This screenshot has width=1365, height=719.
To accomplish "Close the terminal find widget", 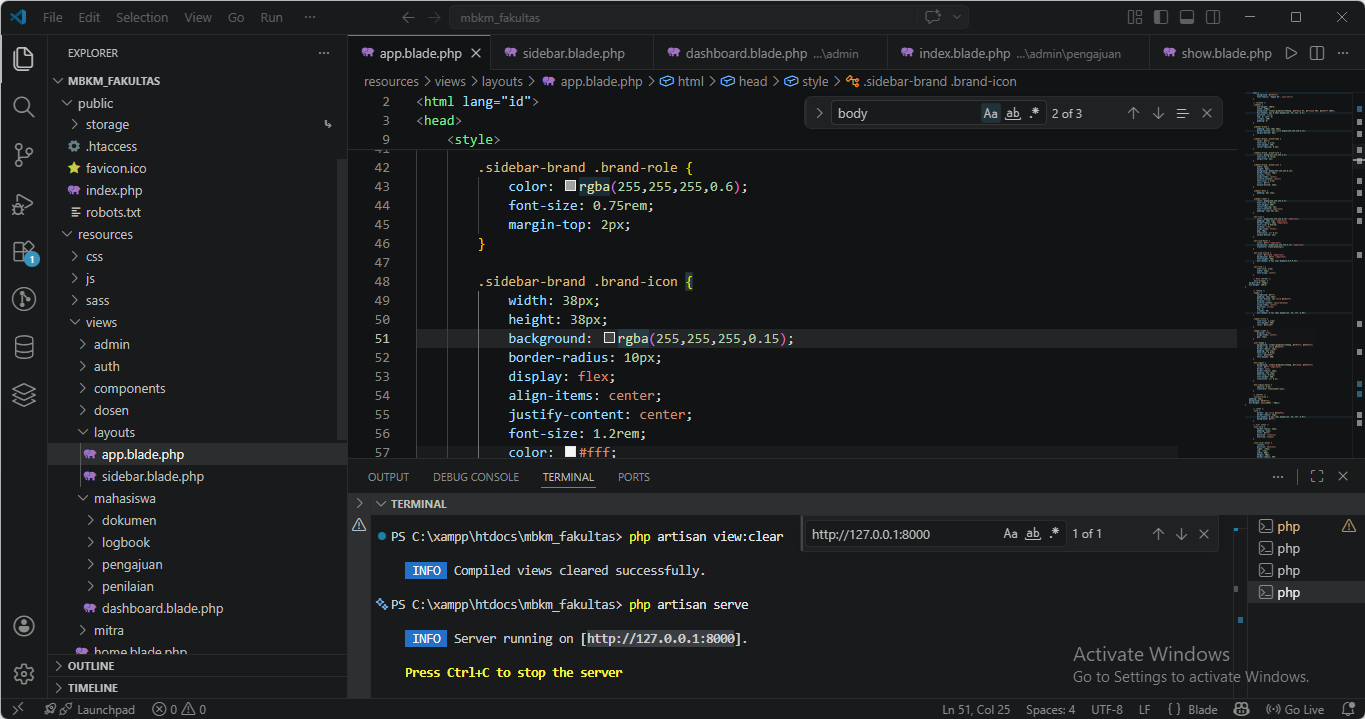I will pyautogui.click(x=1204, y=534).
